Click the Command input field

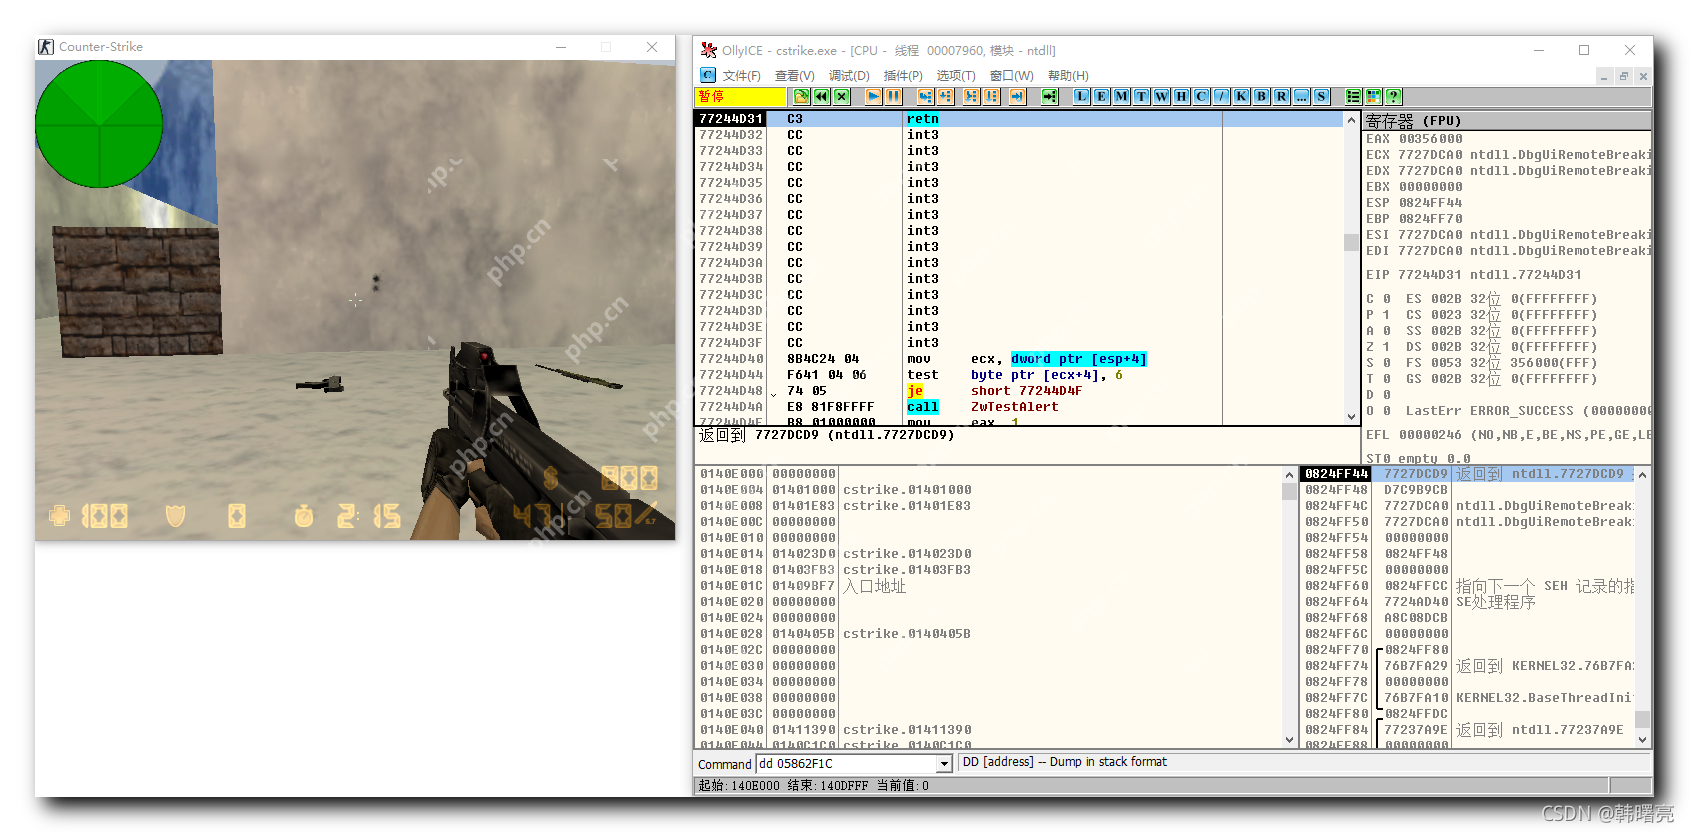coord(846,764)
